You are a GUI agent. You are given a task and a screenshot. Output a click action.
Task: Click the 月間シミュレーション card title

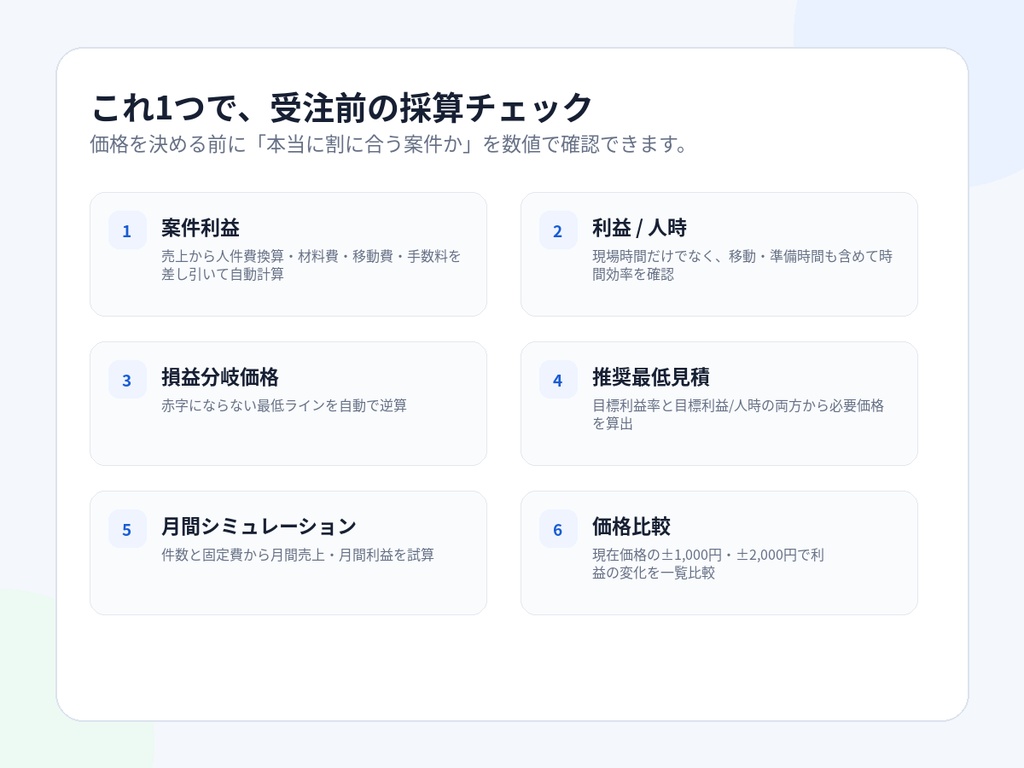point(259,526)
